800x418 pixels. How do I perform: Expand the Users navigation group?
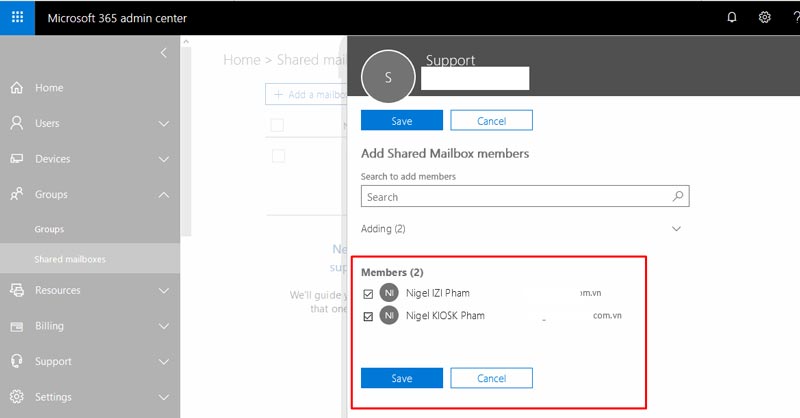pos(164,124)
